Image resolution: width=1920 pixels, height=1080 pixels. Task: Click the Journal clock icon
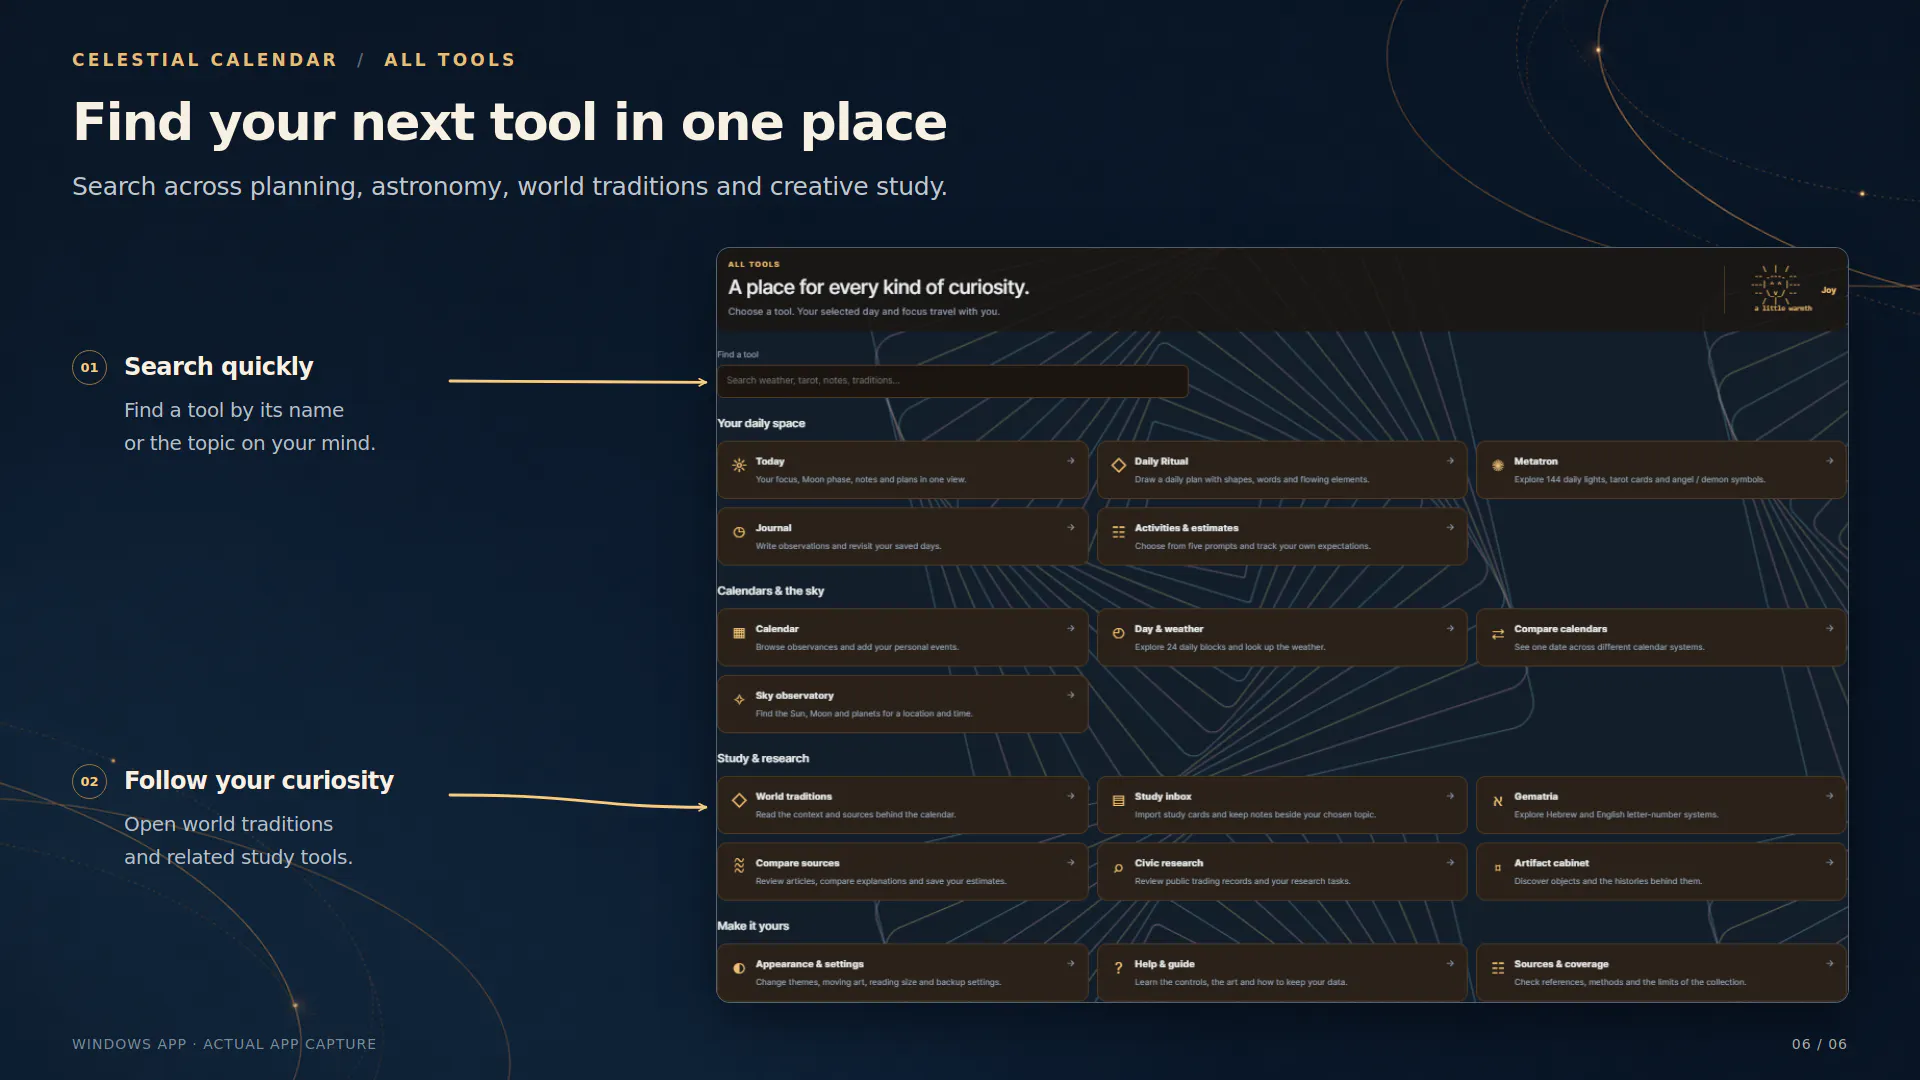pyautogui.click(x=739, y=533)
